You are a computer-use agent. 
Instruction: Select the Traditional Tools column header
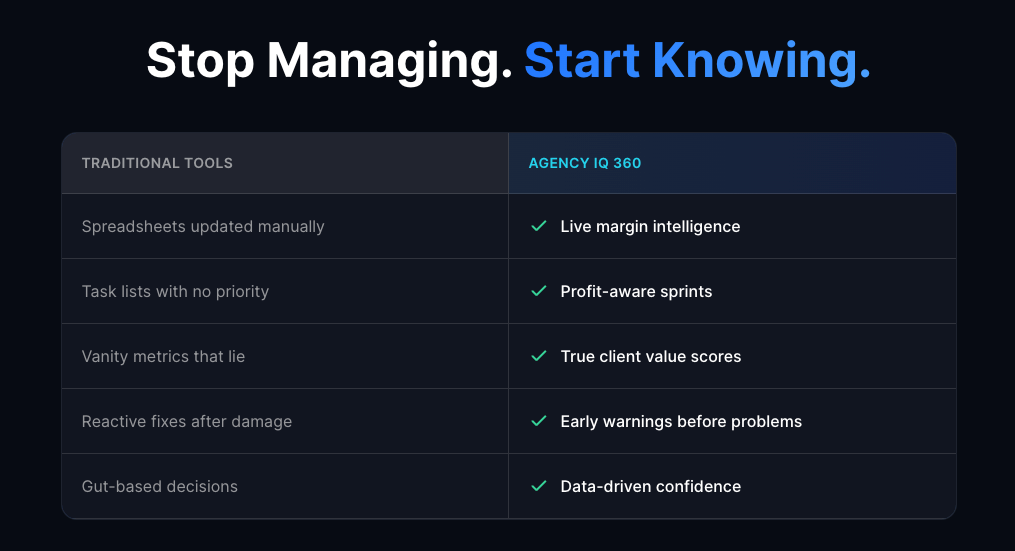157,163
